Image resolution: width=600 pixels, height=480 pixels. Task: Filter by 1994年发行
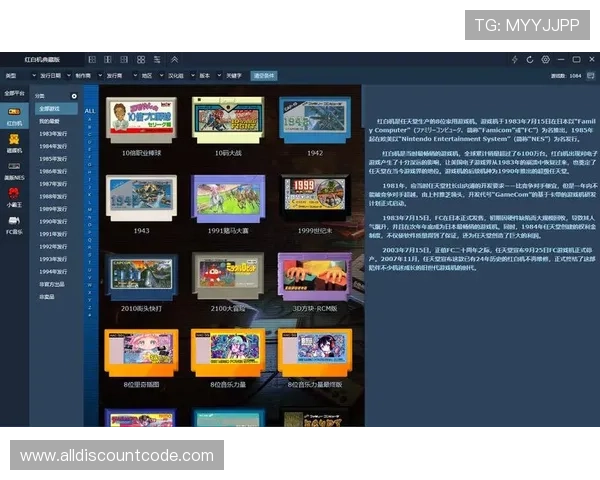click(53, 271)
